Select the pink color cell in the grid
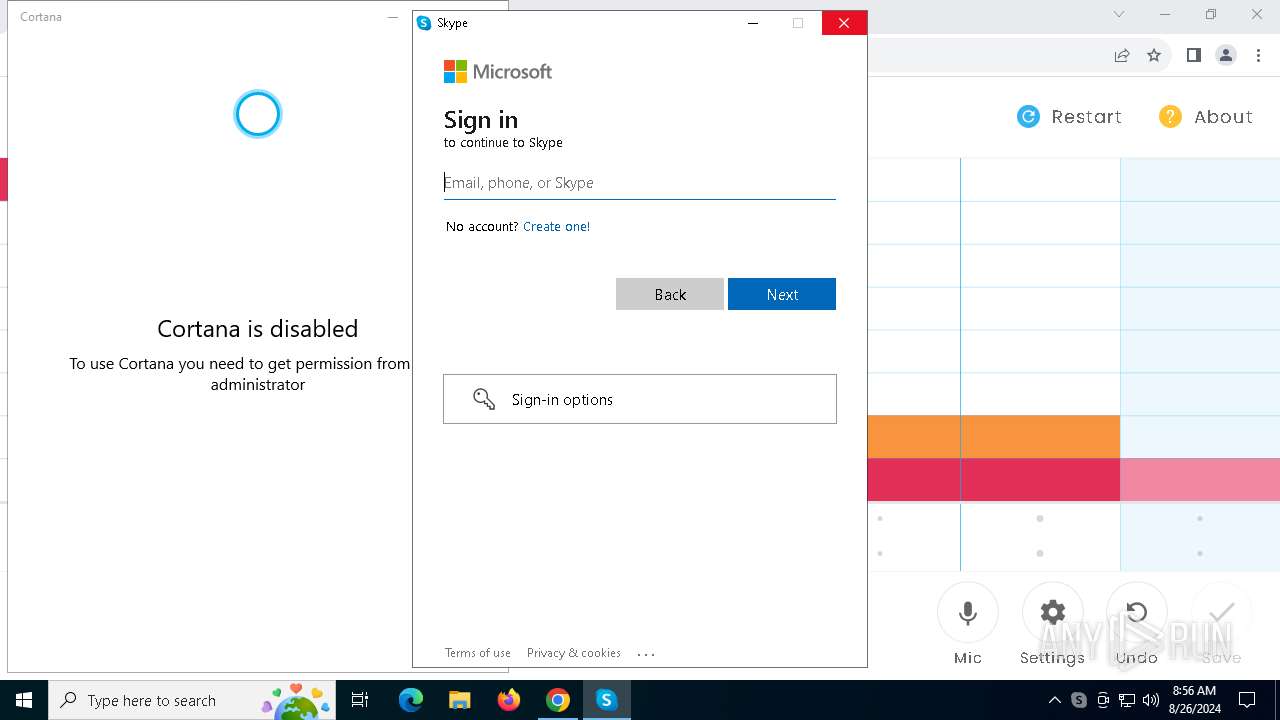The height and width of the screenshot is (720, 1280). point(1200,480)
